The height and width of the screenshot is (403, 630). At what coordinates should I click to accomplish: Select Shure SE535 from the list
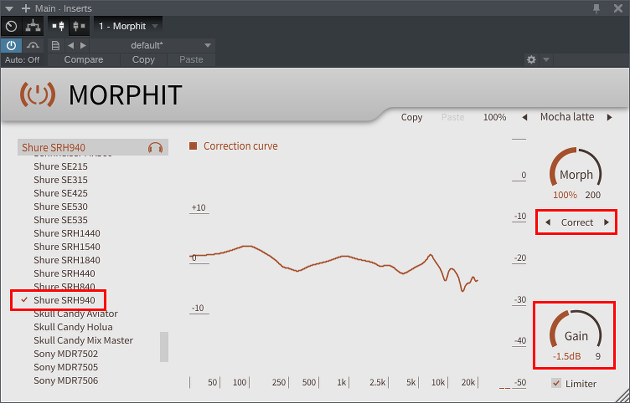click(60, 220)
